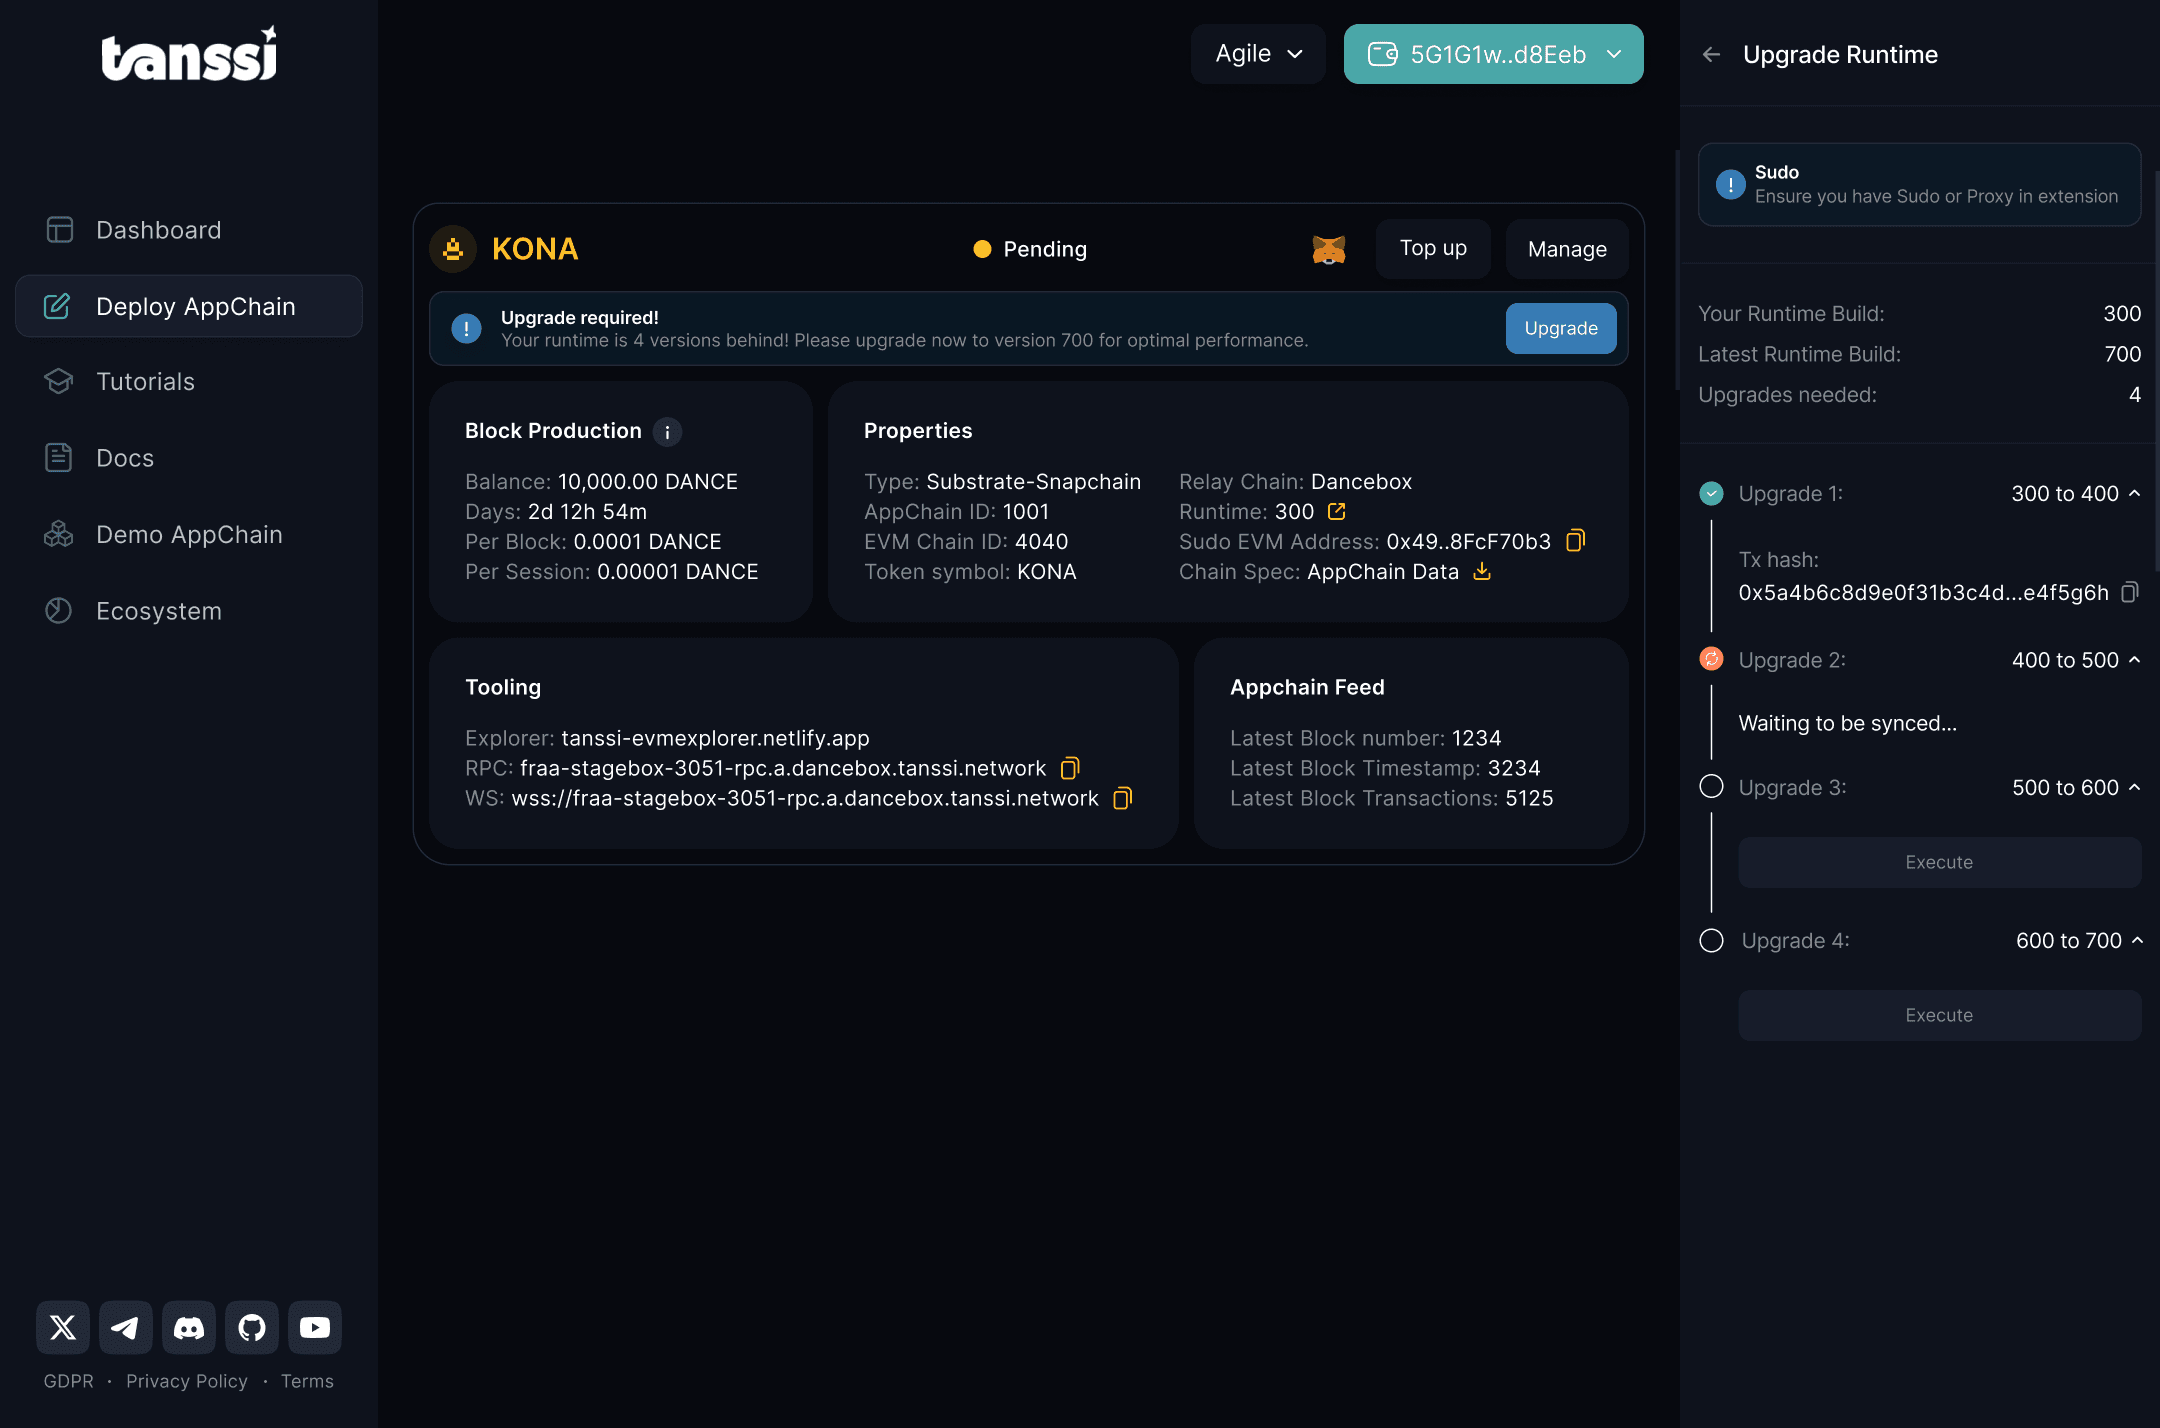Click the MetaMask fox icon

pyautogui.click(x=1329, y=249)
